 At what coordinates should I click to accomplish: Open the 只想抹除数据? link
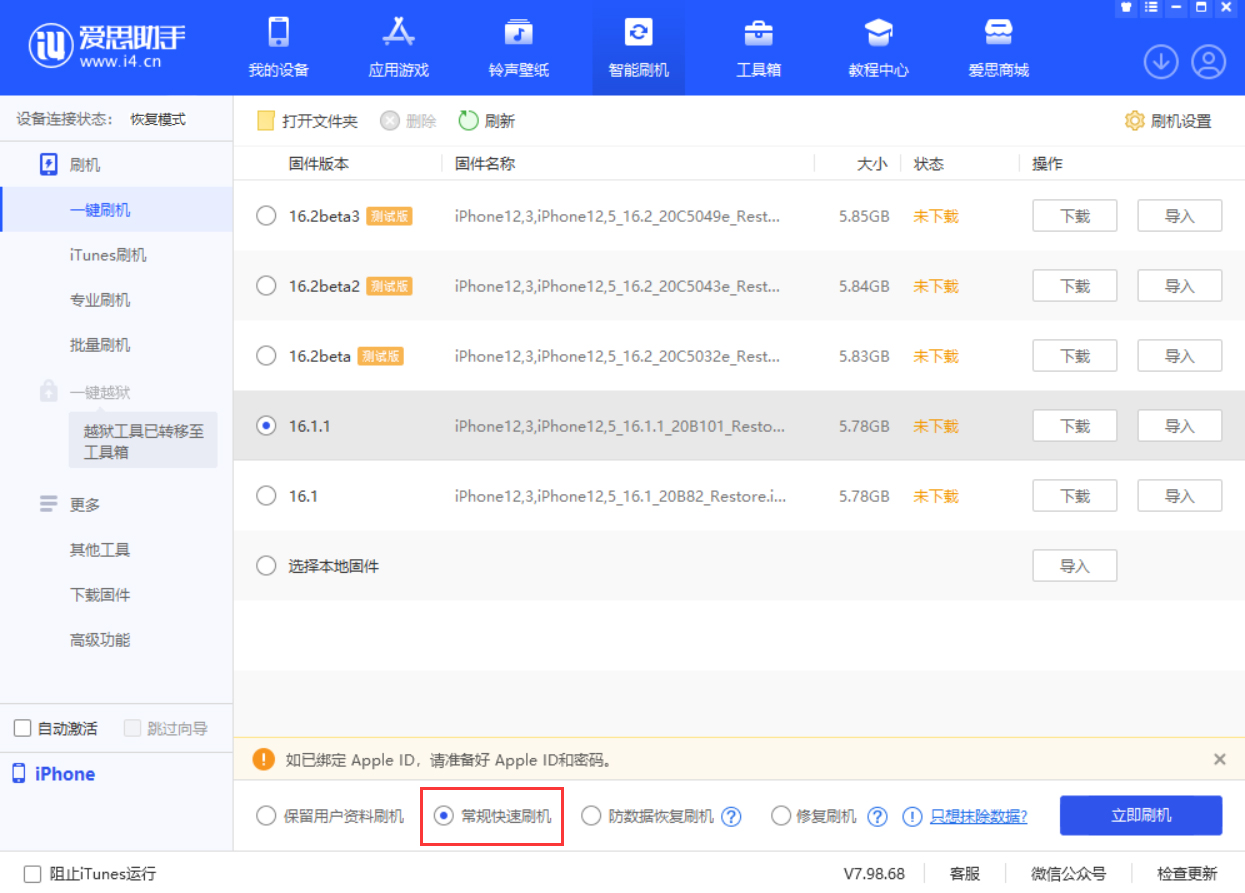[978, 816]
